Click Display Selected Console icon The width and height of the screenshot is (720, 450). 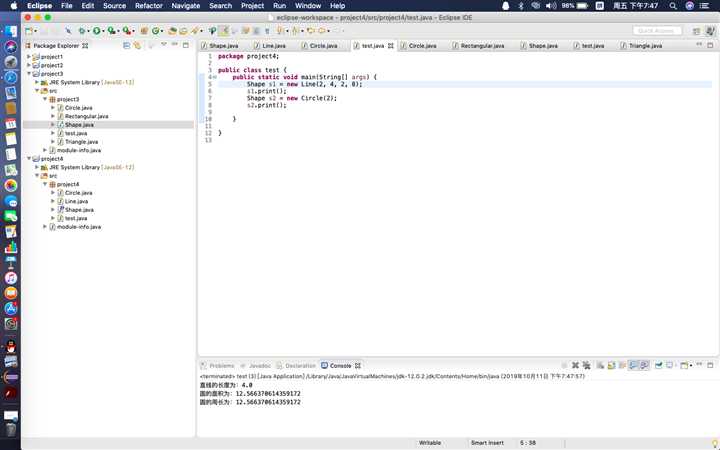(669, 366)
